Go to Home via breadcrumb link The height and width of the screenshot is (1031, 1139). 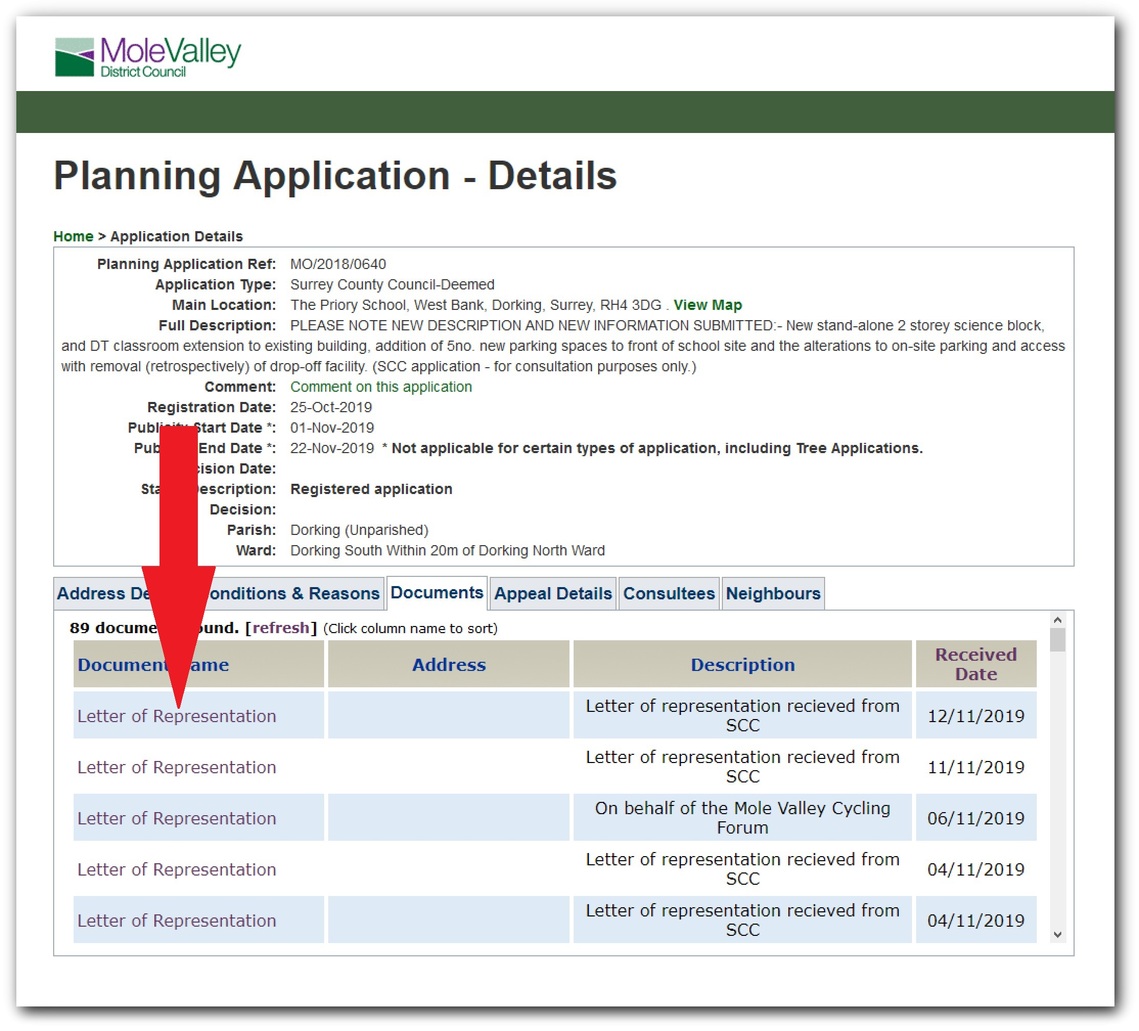click(73, 237)
